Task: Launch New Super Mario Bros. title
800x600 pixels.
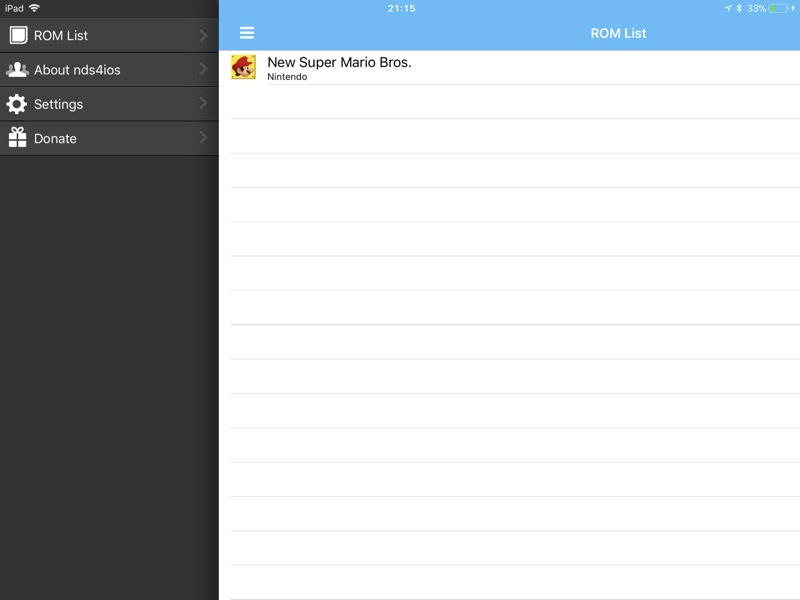Action: pyautogui.click(x=339, y=62)
